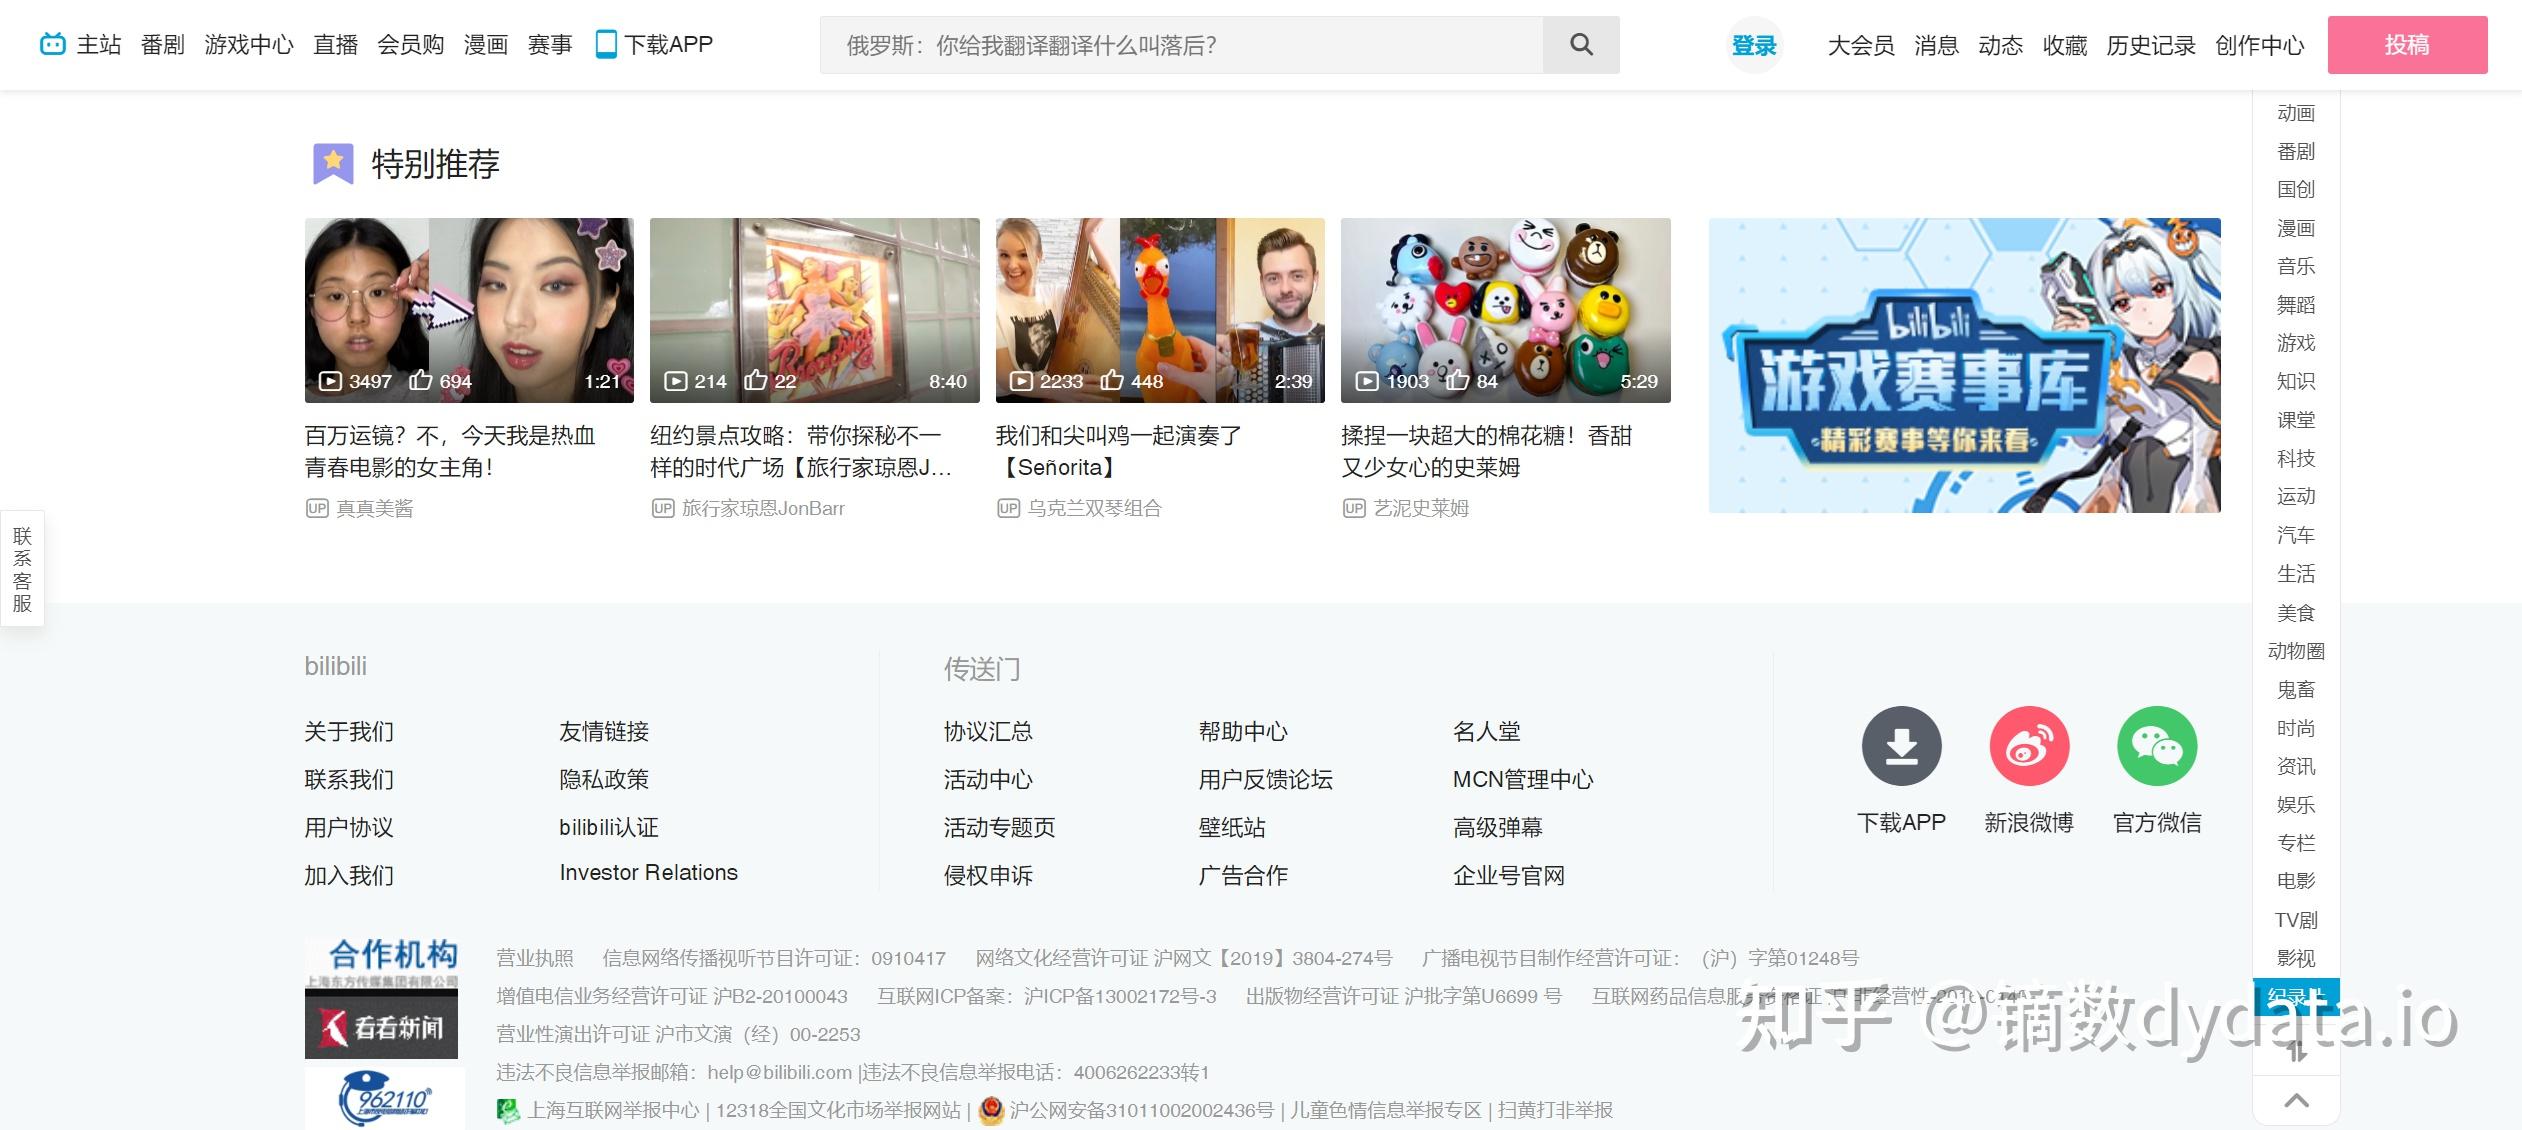This screenshot has height=1130, width=2522.
Task: Open Investor Relations footer link
Action: [x=648, y=873]
